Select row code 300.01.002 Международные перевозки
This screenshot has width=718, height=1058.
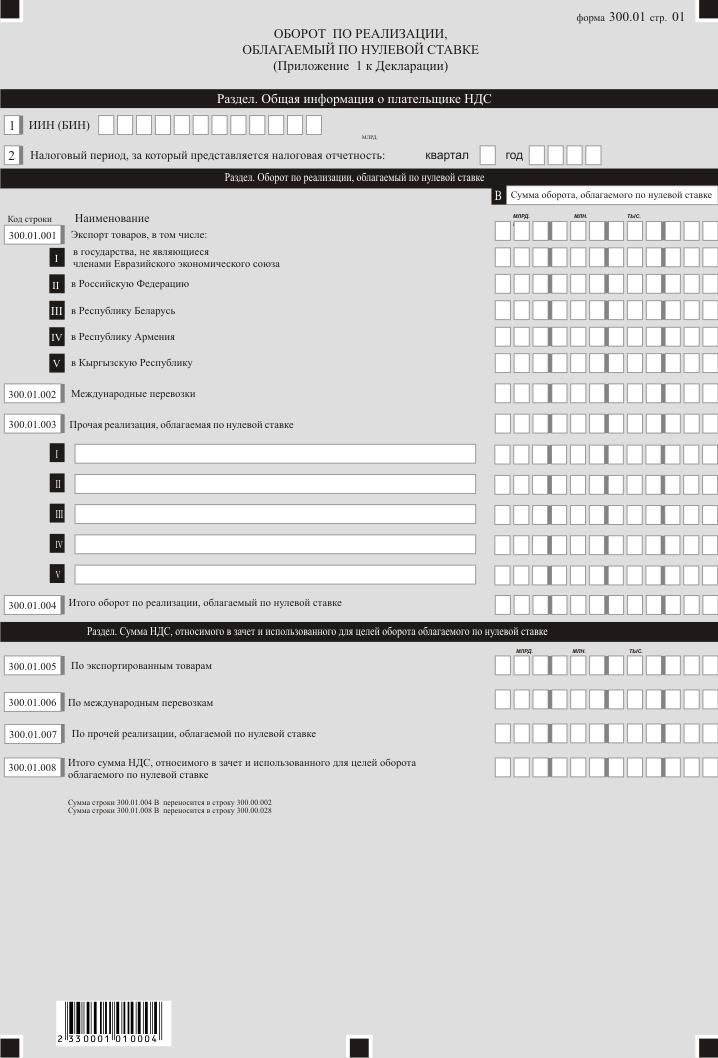click(x=33, y=395)
